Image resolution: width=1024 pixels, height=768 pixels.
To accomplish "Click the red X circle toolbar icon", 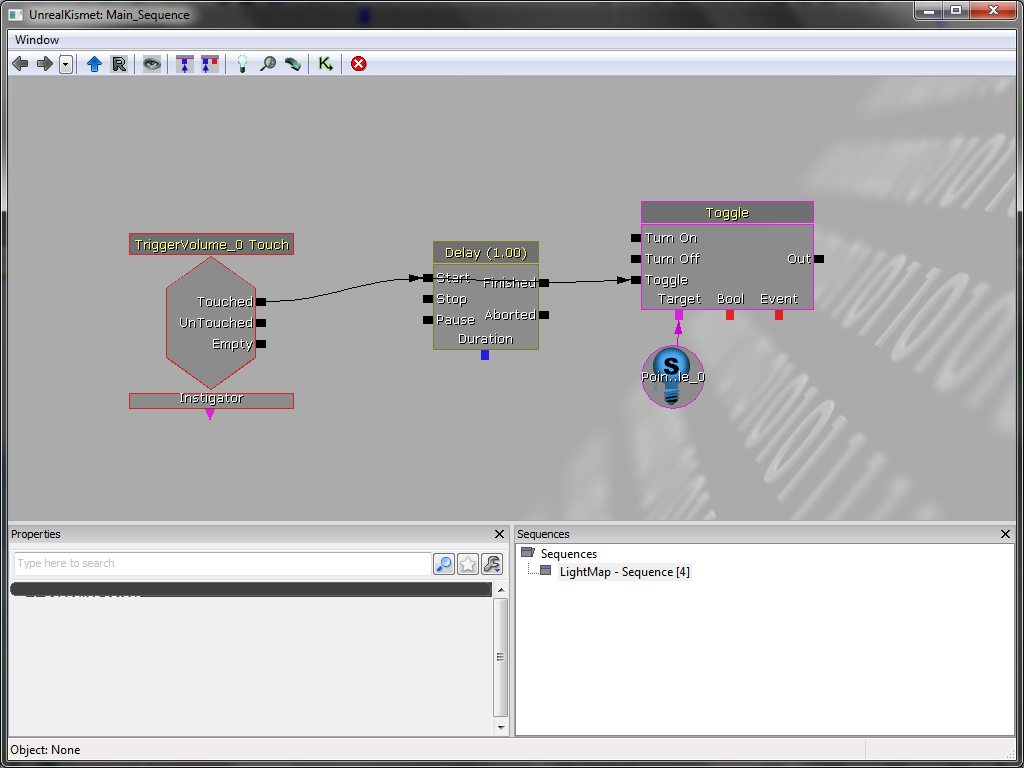I will [x=358, y=64].
